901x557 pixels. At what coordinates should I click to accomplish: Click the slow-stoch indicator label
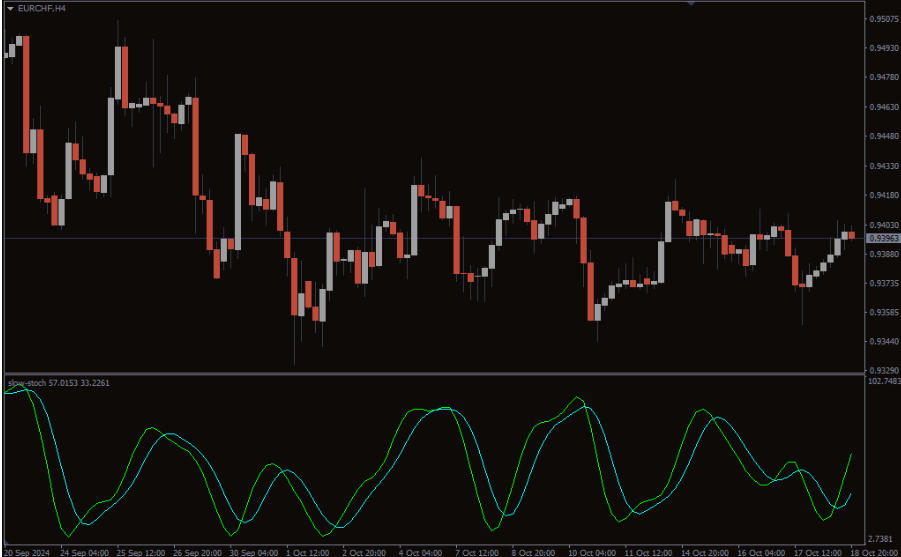click(58, 382)
